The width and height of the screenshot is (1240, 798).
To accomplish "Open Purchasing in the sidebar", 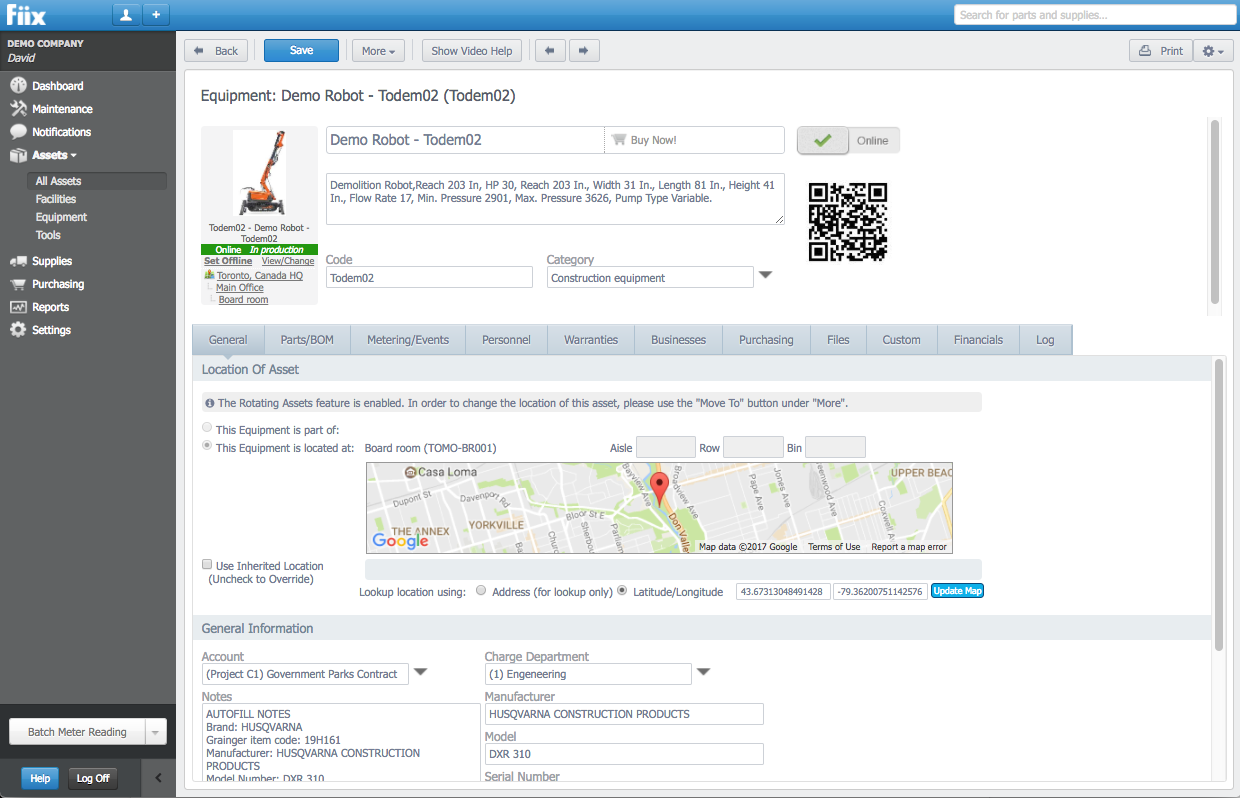I will (x=58, y=284).
